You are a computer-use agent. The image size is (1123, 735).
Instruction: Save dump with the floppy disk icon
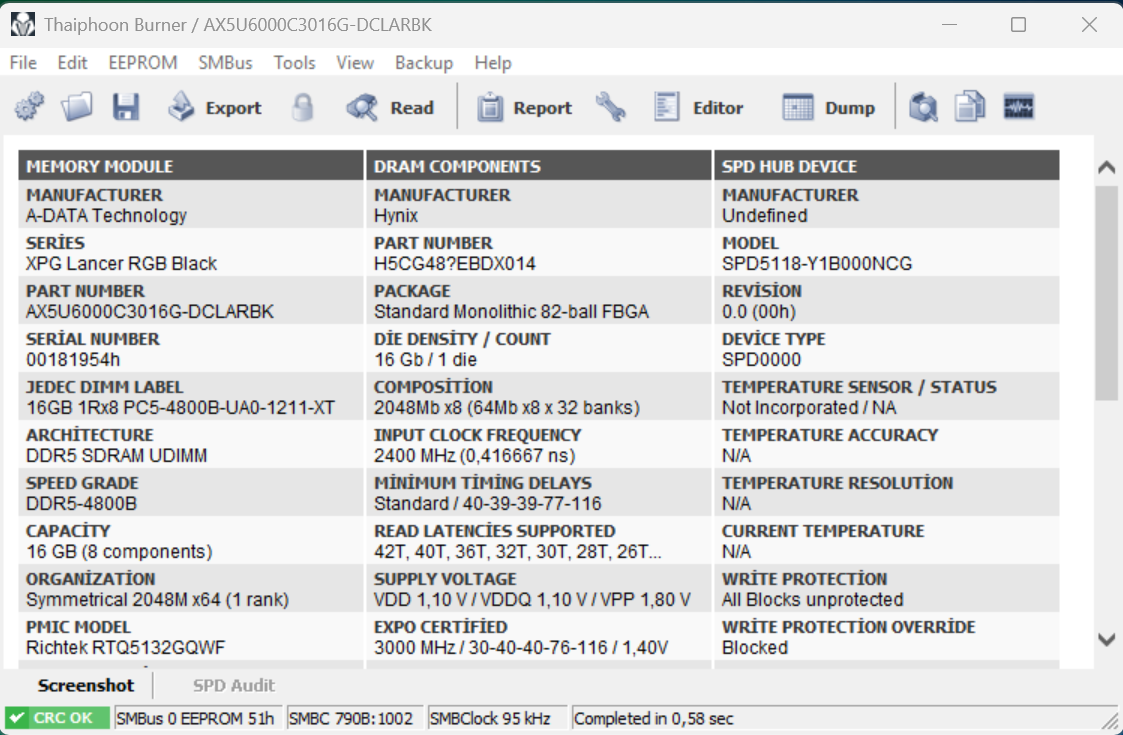point(125,107)
